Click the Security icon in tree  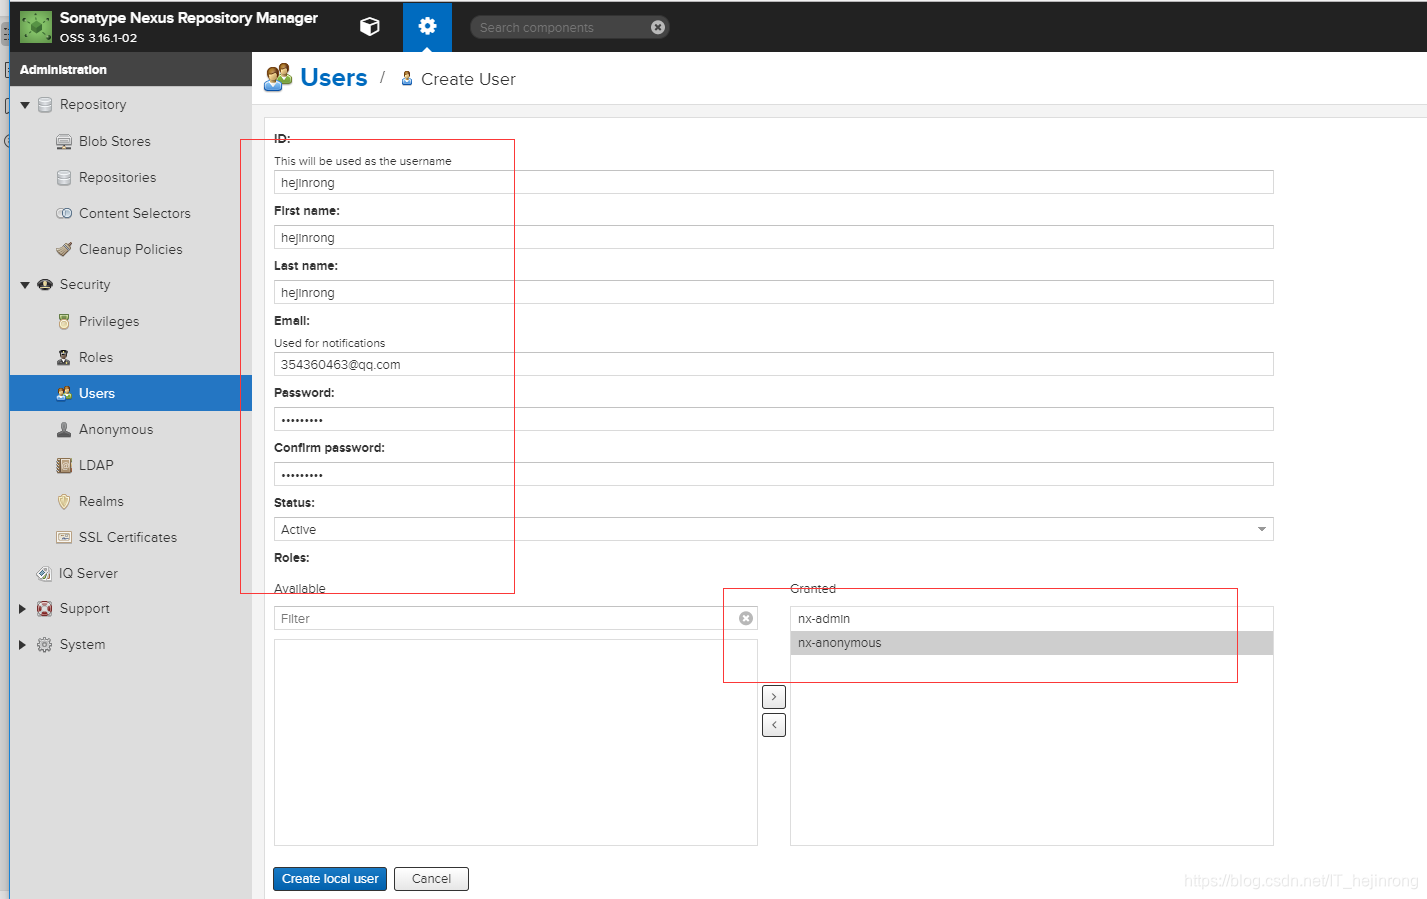pos(45,285)
